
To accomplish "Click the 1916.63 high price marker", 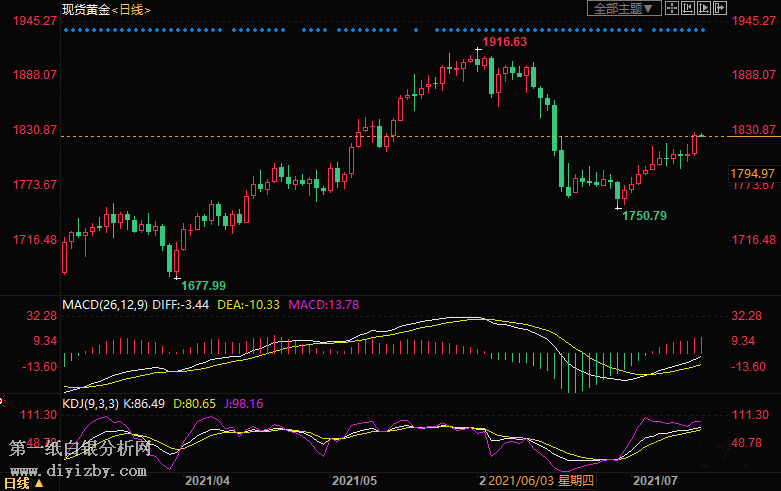I will (x=504, y=43).
